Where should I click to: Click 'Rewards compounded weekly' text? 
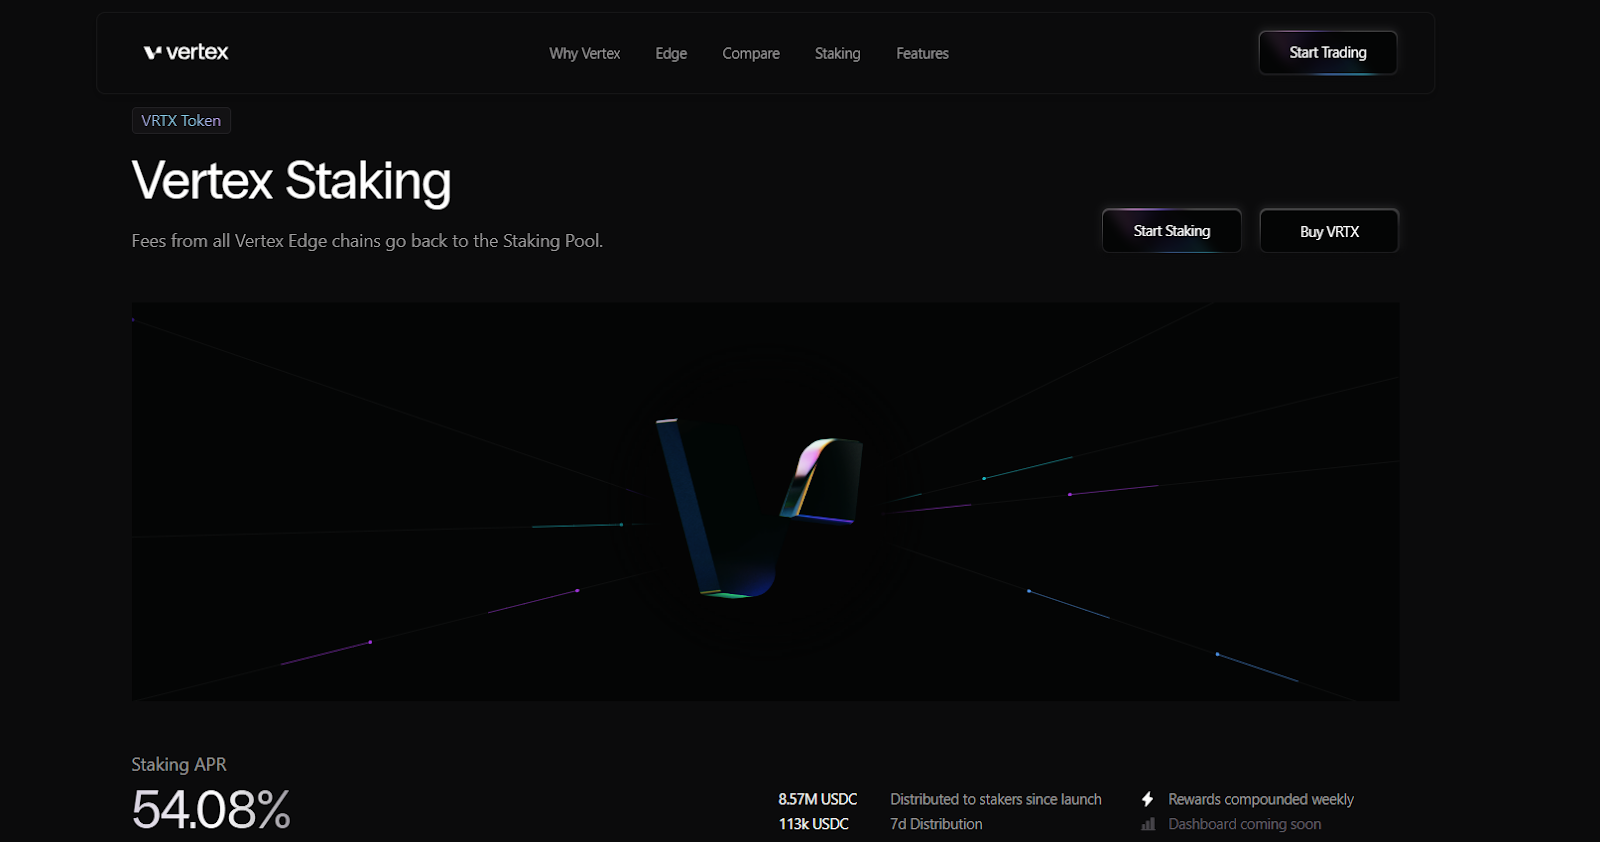point(1261,799)
